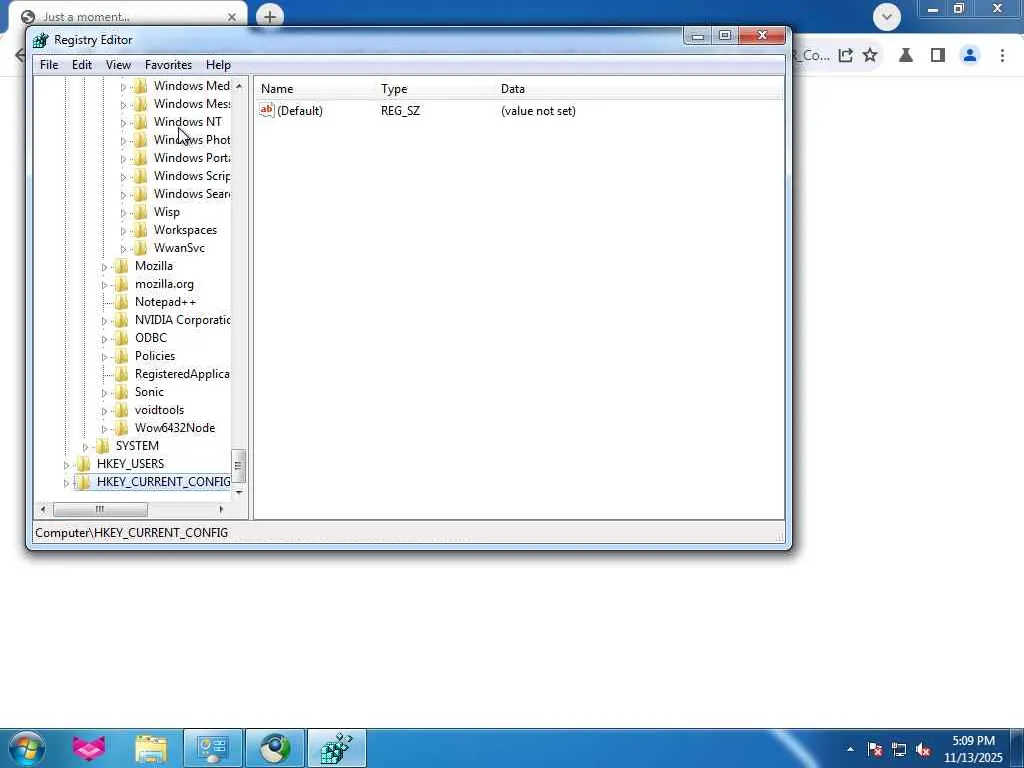This screenshot has width=1024, height=768.
Task: Select the Windows Photo Viewer key
Action: click(x=191, y=140)
